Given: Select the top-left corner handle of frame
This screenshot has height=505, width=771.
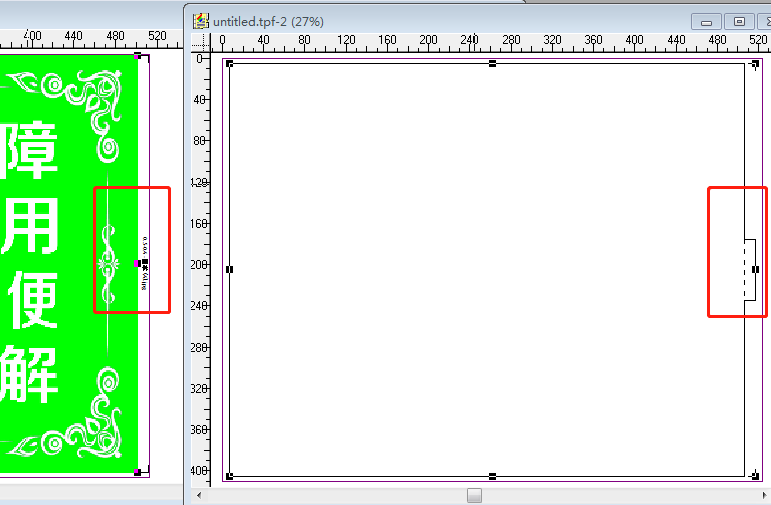Looking at the screenshot, I should (x=229, y=63).
